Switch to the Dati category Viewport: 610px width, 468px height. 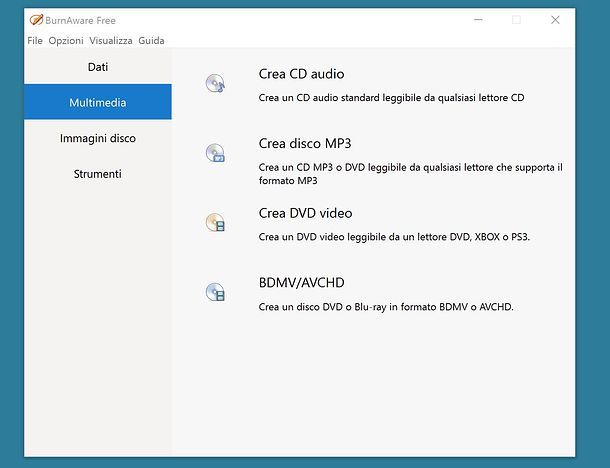pos(98,67)
